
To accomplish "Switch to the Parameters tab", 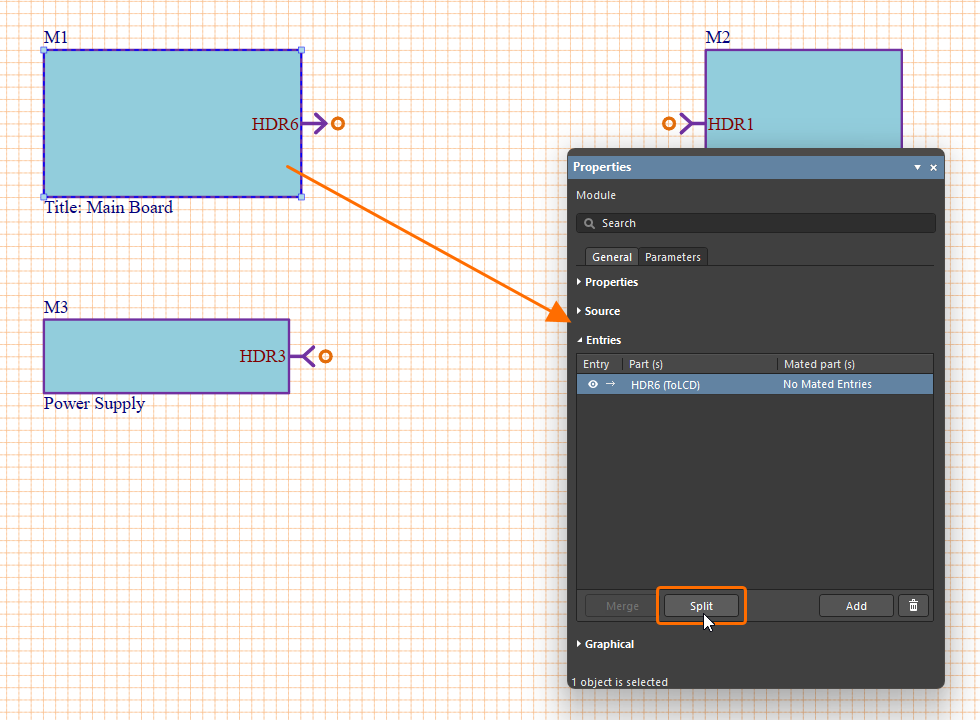I will click(672, 256).
